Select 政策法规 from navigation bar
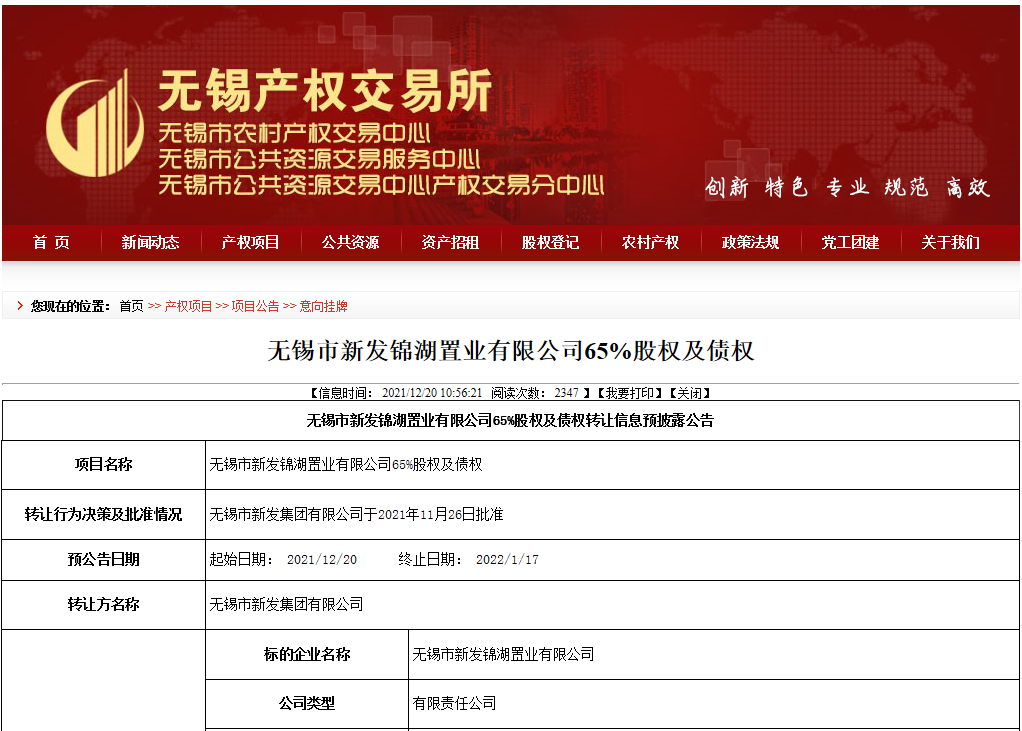 click(x=751, y=243)
